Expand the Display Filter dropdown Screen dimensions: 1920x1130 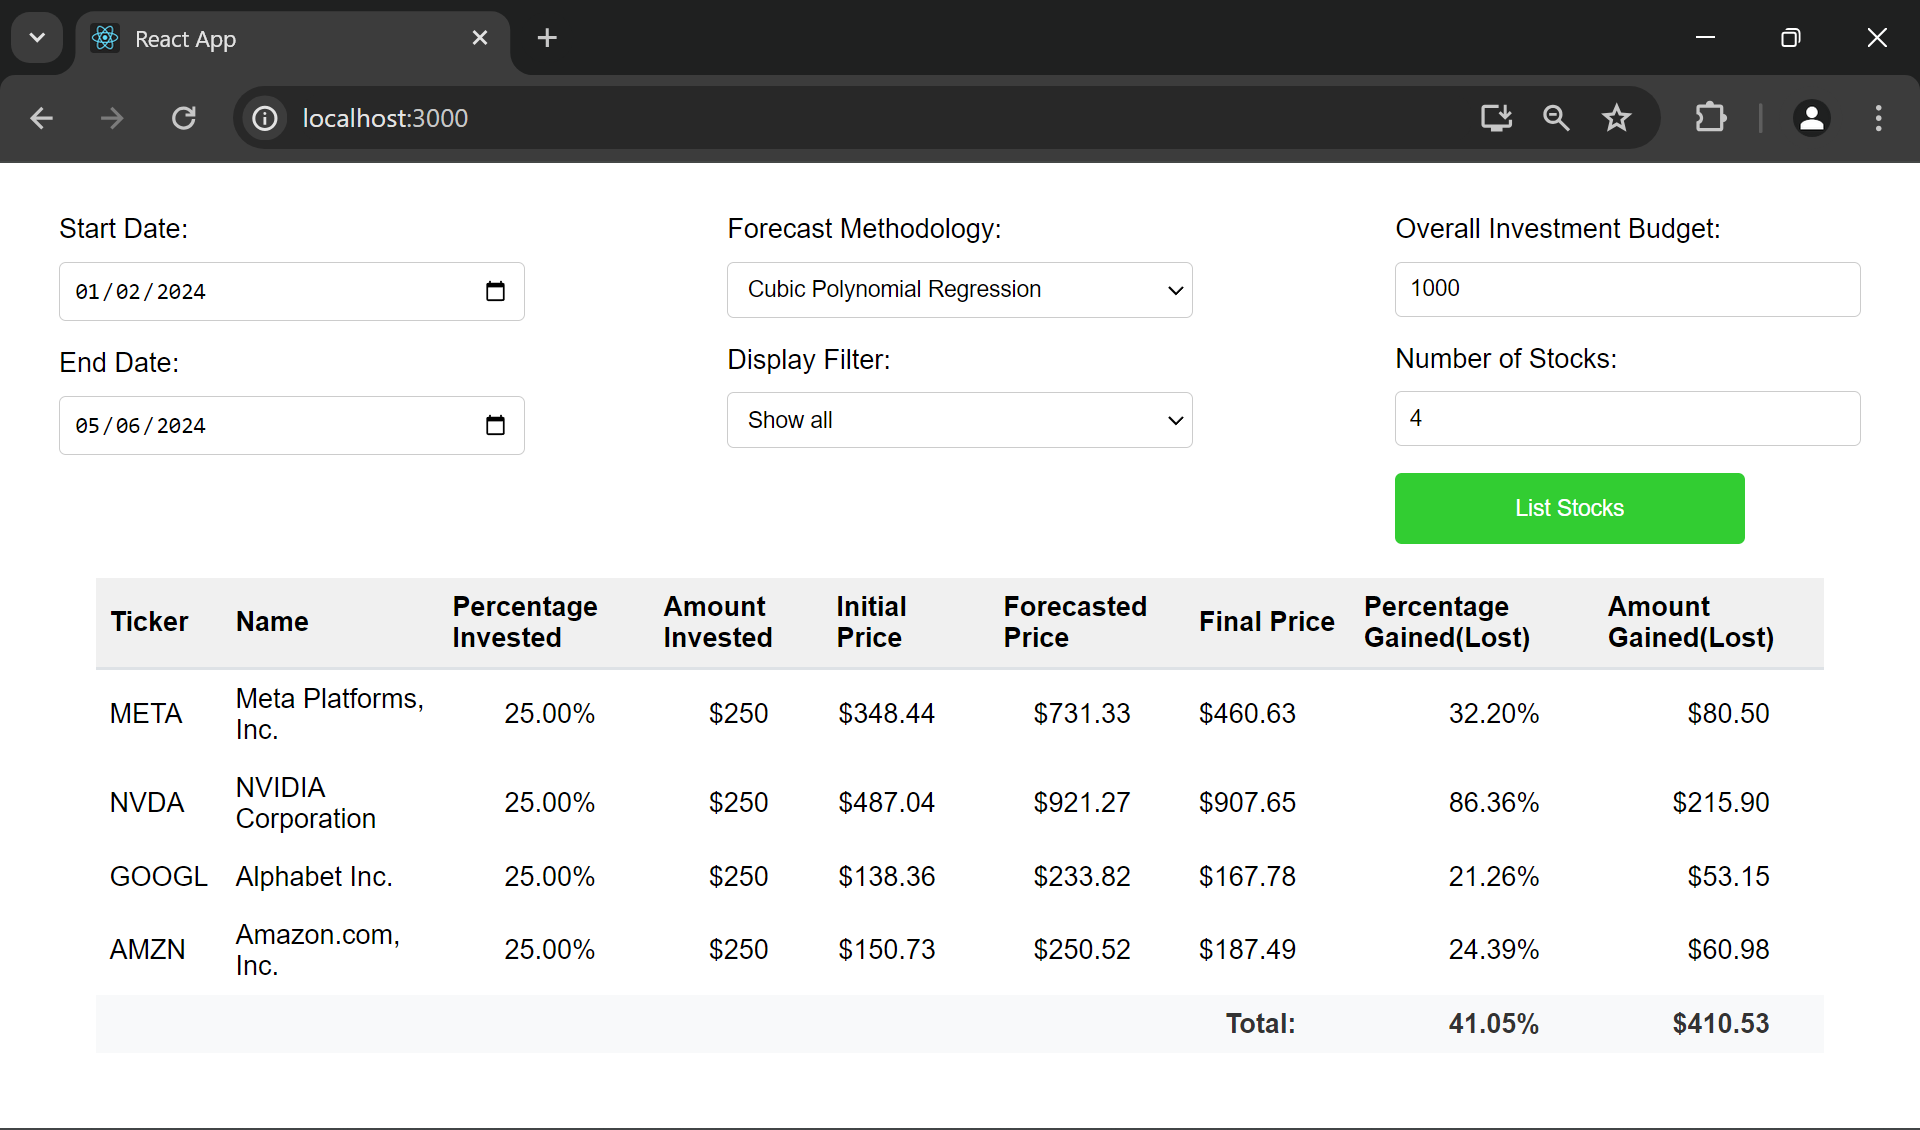click(959, 420)
